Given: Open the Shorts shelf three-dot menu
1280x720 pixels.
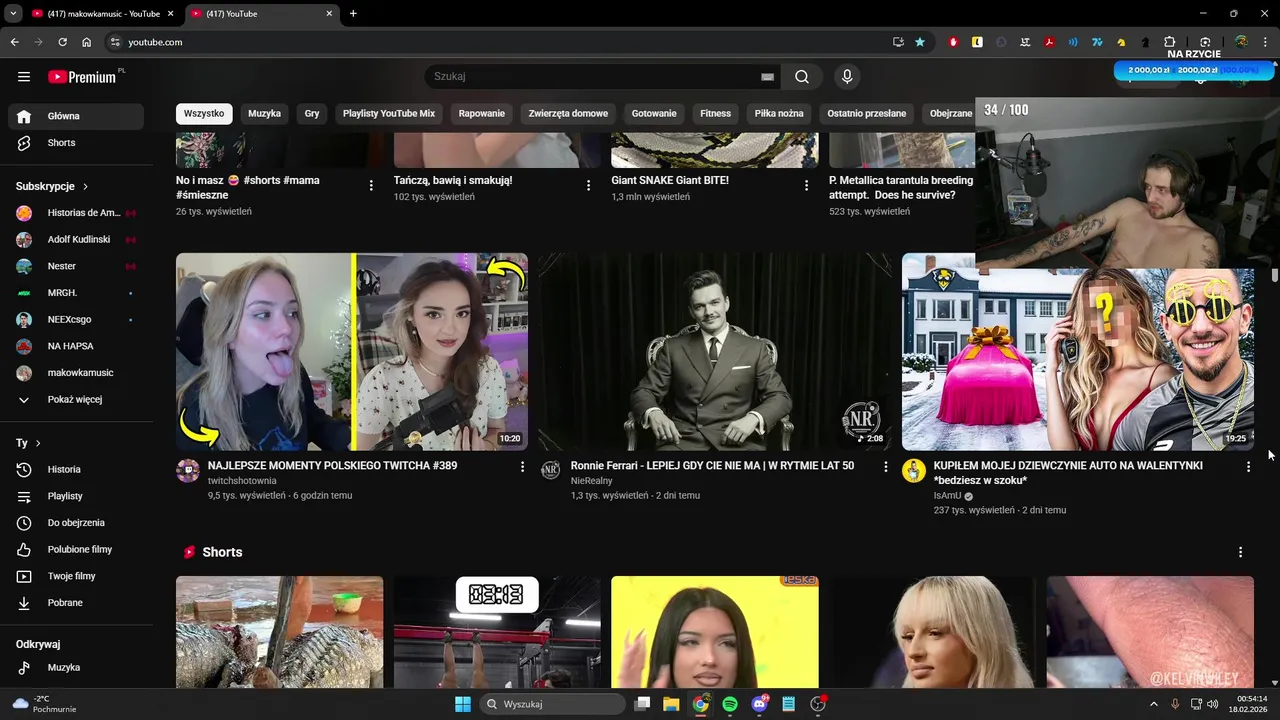Looking at the screenshot, I should tap(1240, 552).
